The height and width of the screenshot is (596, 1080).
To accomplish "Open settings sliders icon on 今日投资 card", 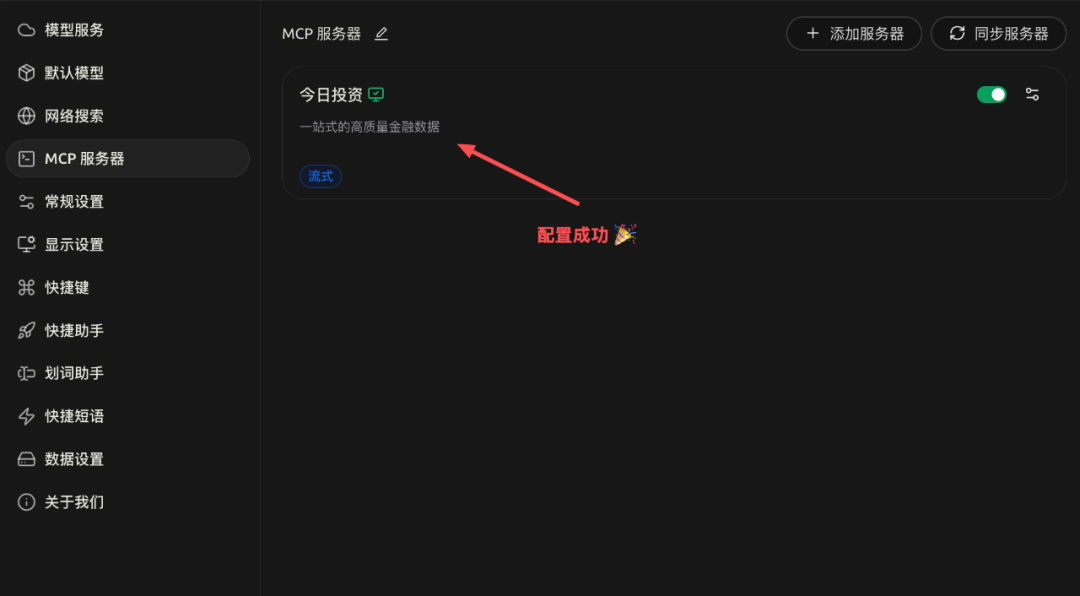I will coord(1032,94).
